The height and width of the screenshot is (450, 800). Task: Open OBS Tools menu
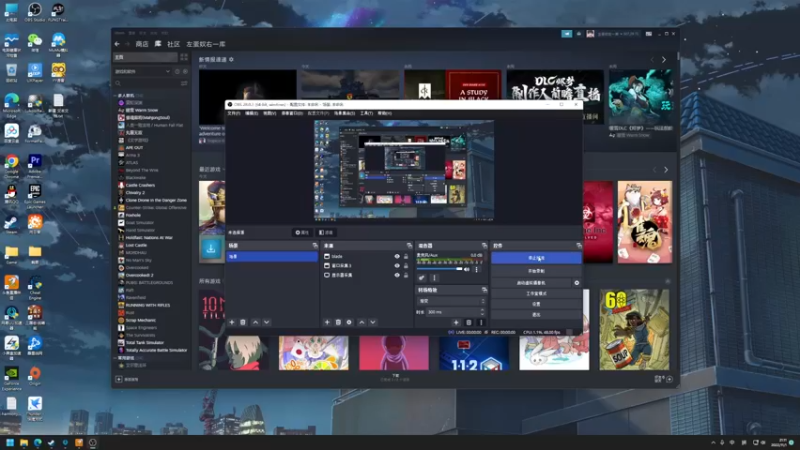click(x=366, y=113)
